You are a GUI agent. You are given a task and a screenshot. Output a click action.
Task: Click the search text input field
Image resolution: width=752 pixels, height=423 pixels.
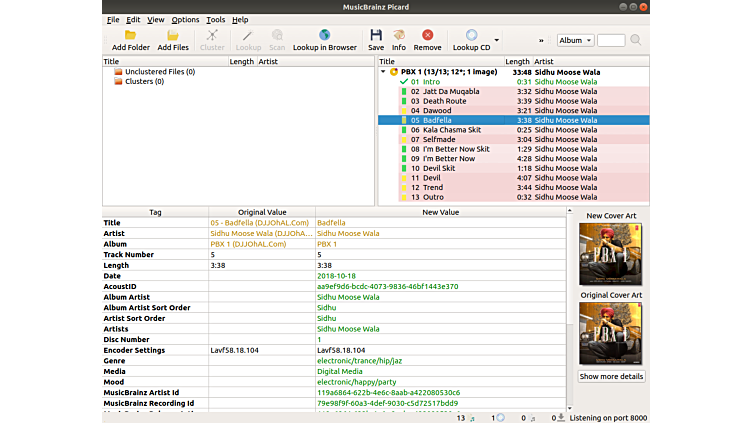(611, 40)
